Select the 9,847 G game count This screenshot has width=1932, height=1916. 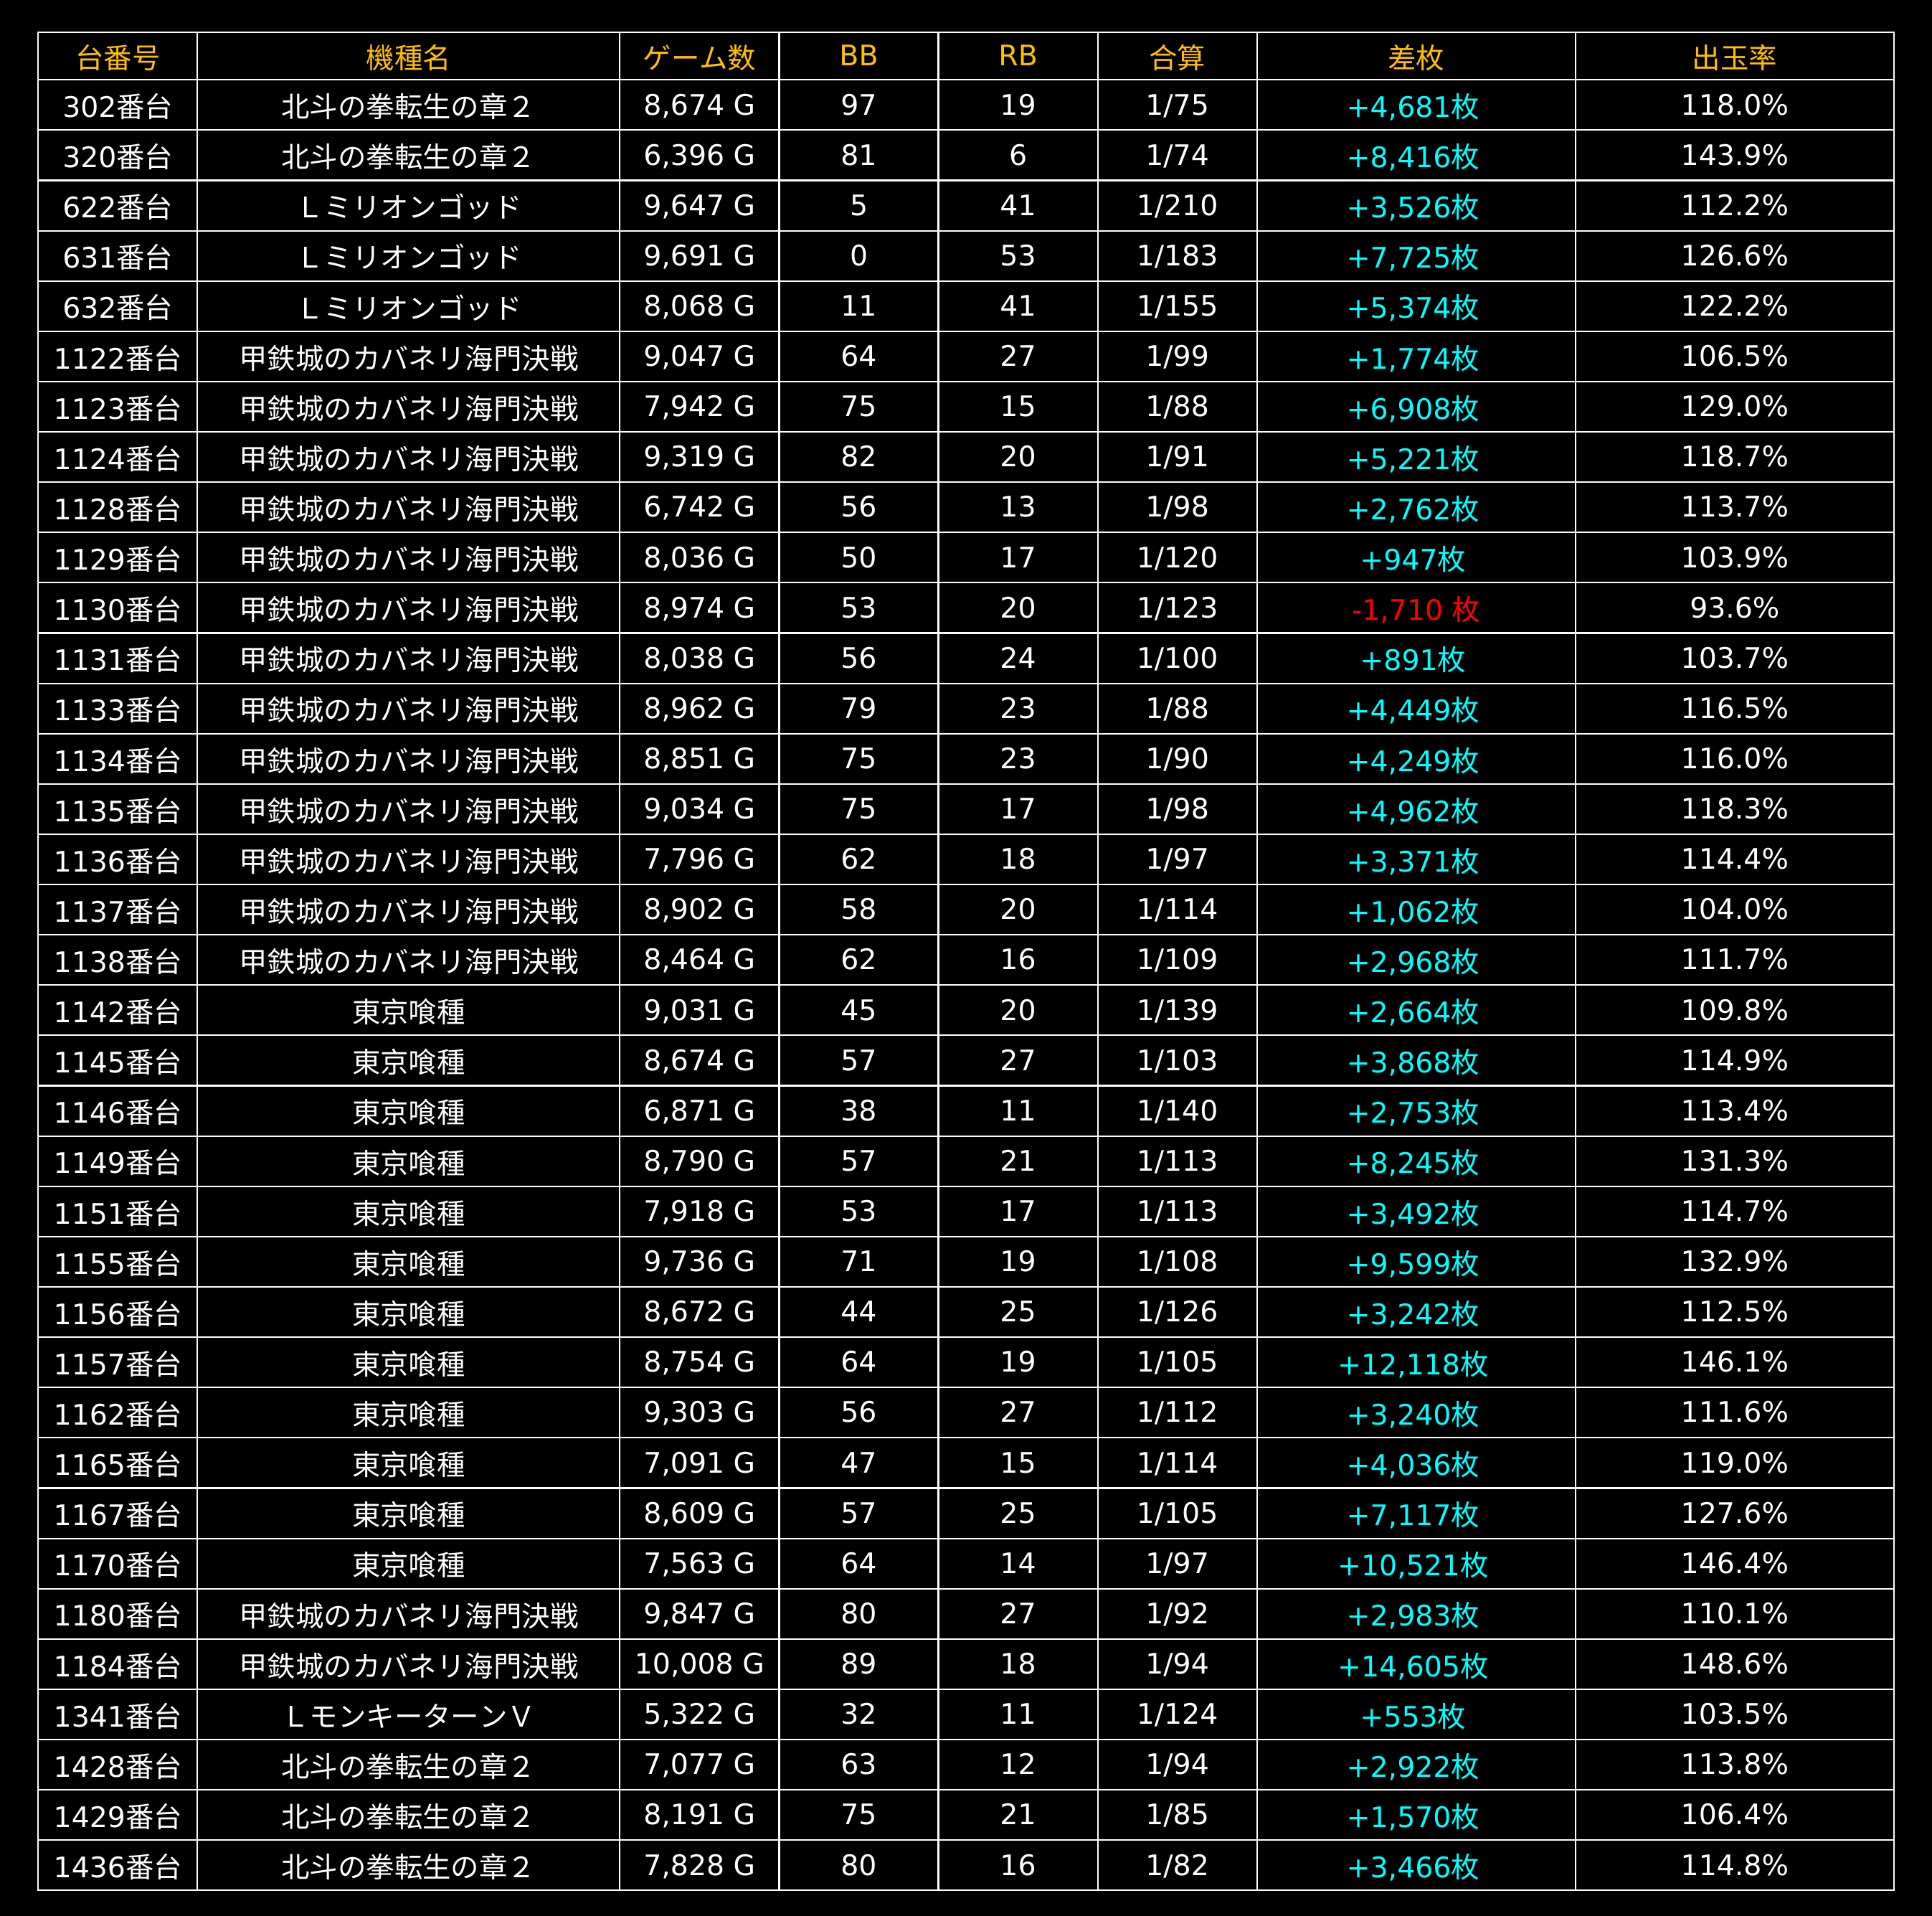pyautogui.click(x=699, y=1614)
